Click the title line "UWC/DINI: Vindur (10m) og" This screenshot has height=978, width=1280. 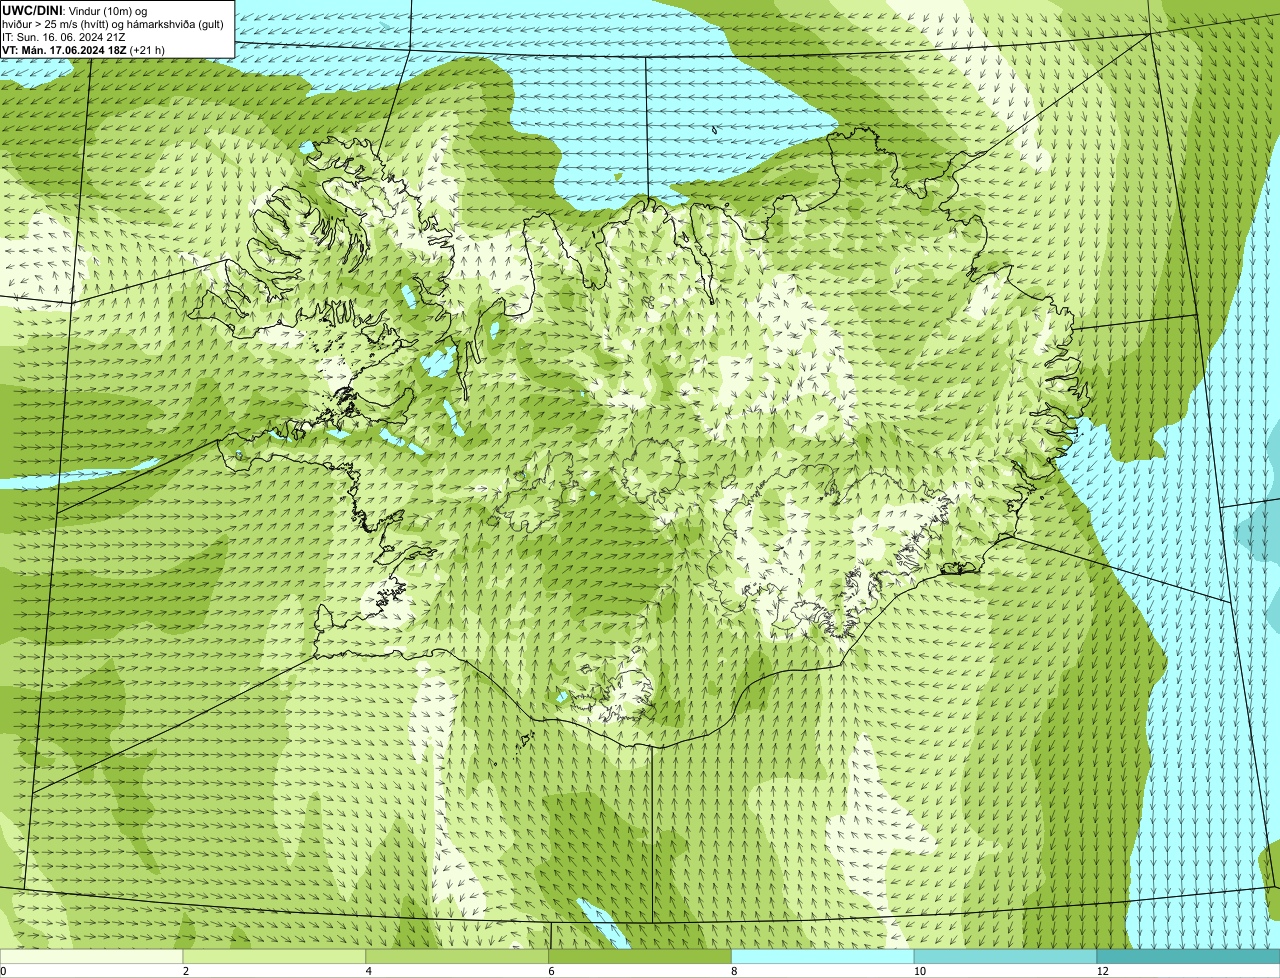75,10
